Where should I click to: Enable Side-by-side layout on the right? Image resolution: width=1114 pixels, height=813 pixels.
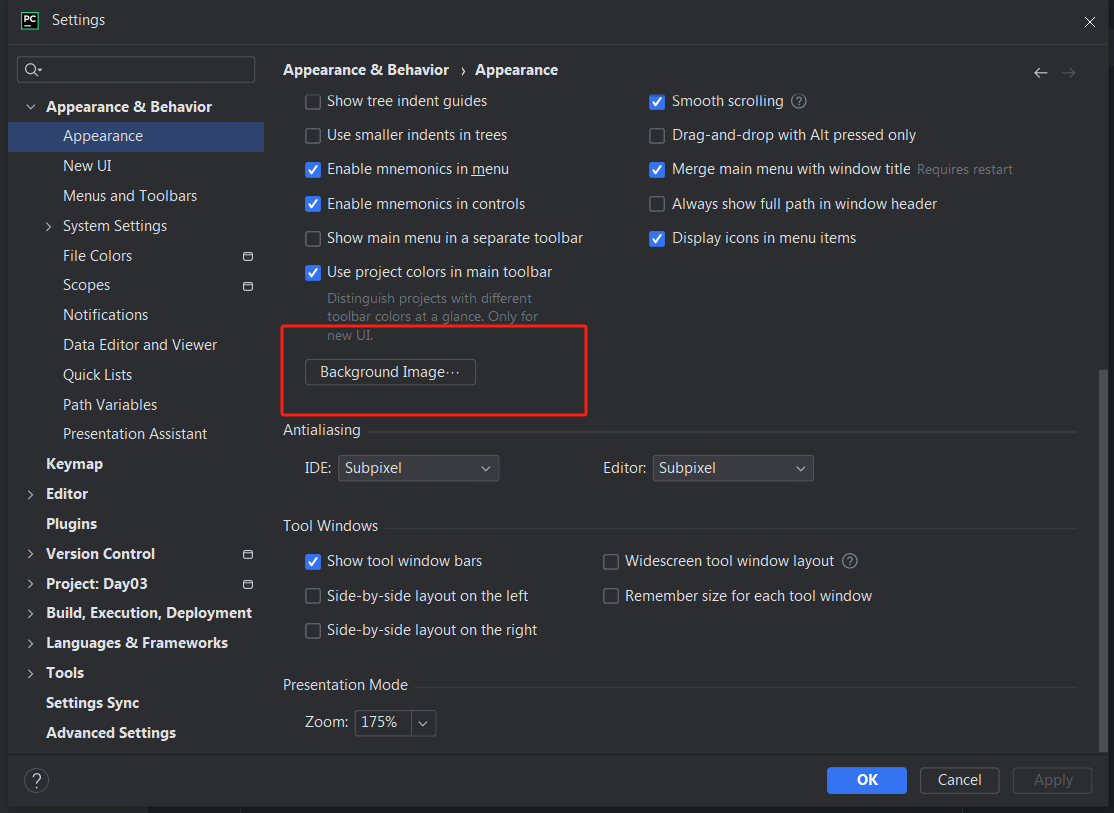click(313, 630)
